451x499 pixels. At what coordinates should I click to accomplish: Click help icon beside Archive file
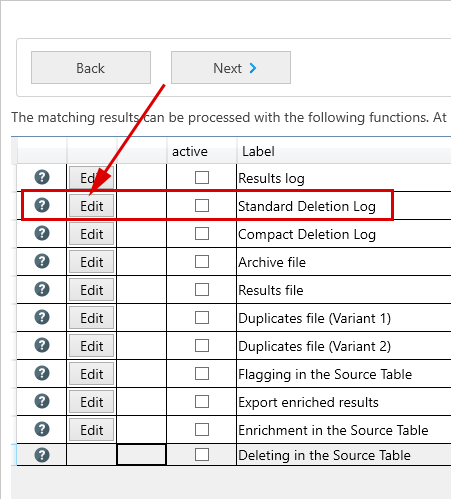click(42, 261)
